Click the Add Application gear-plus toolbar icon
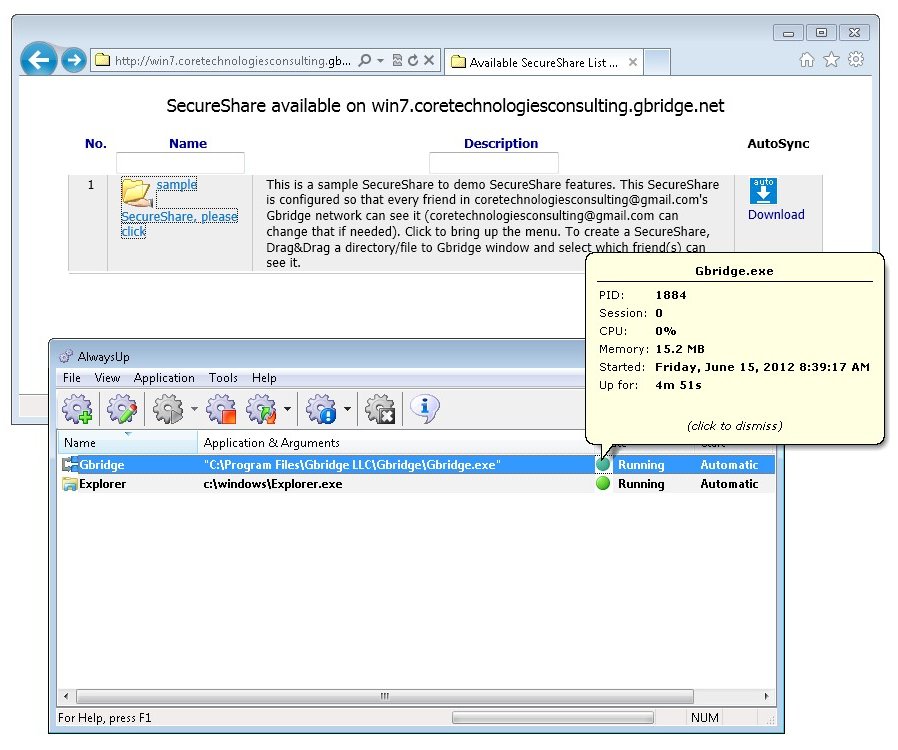The height and width of the screenshot is (750, 898). [77, 409]
